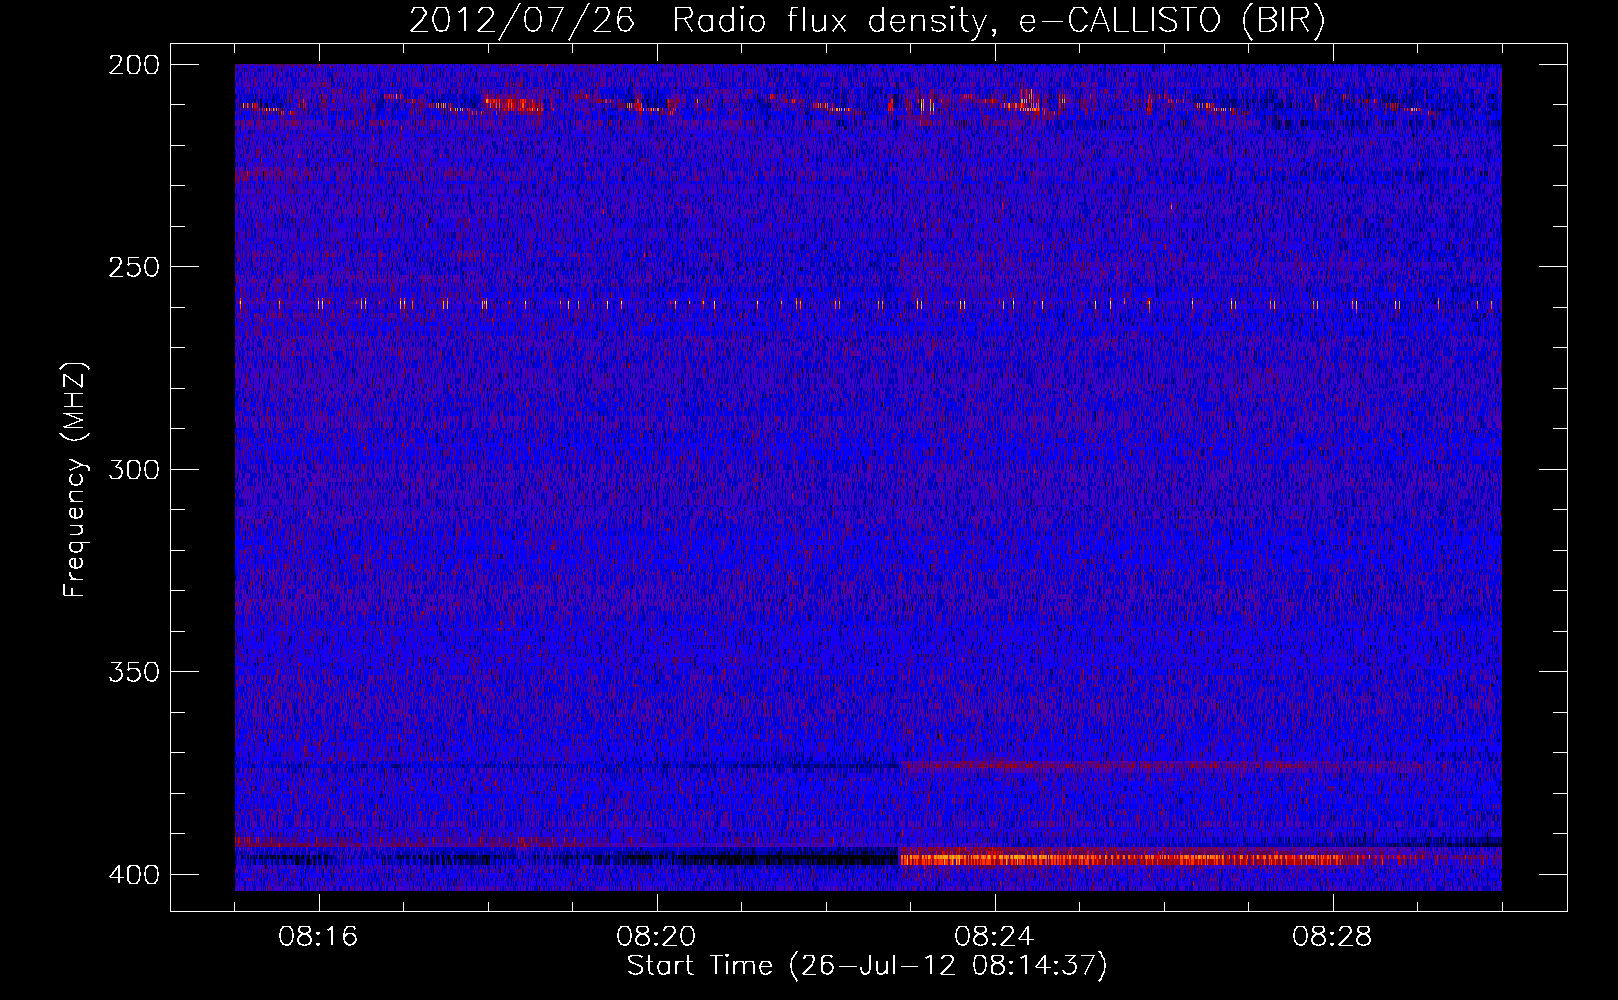Click the plot title '2012/07/26 Radio flux density'
The image size is (1618, 1000).
[x=867, y=20]
